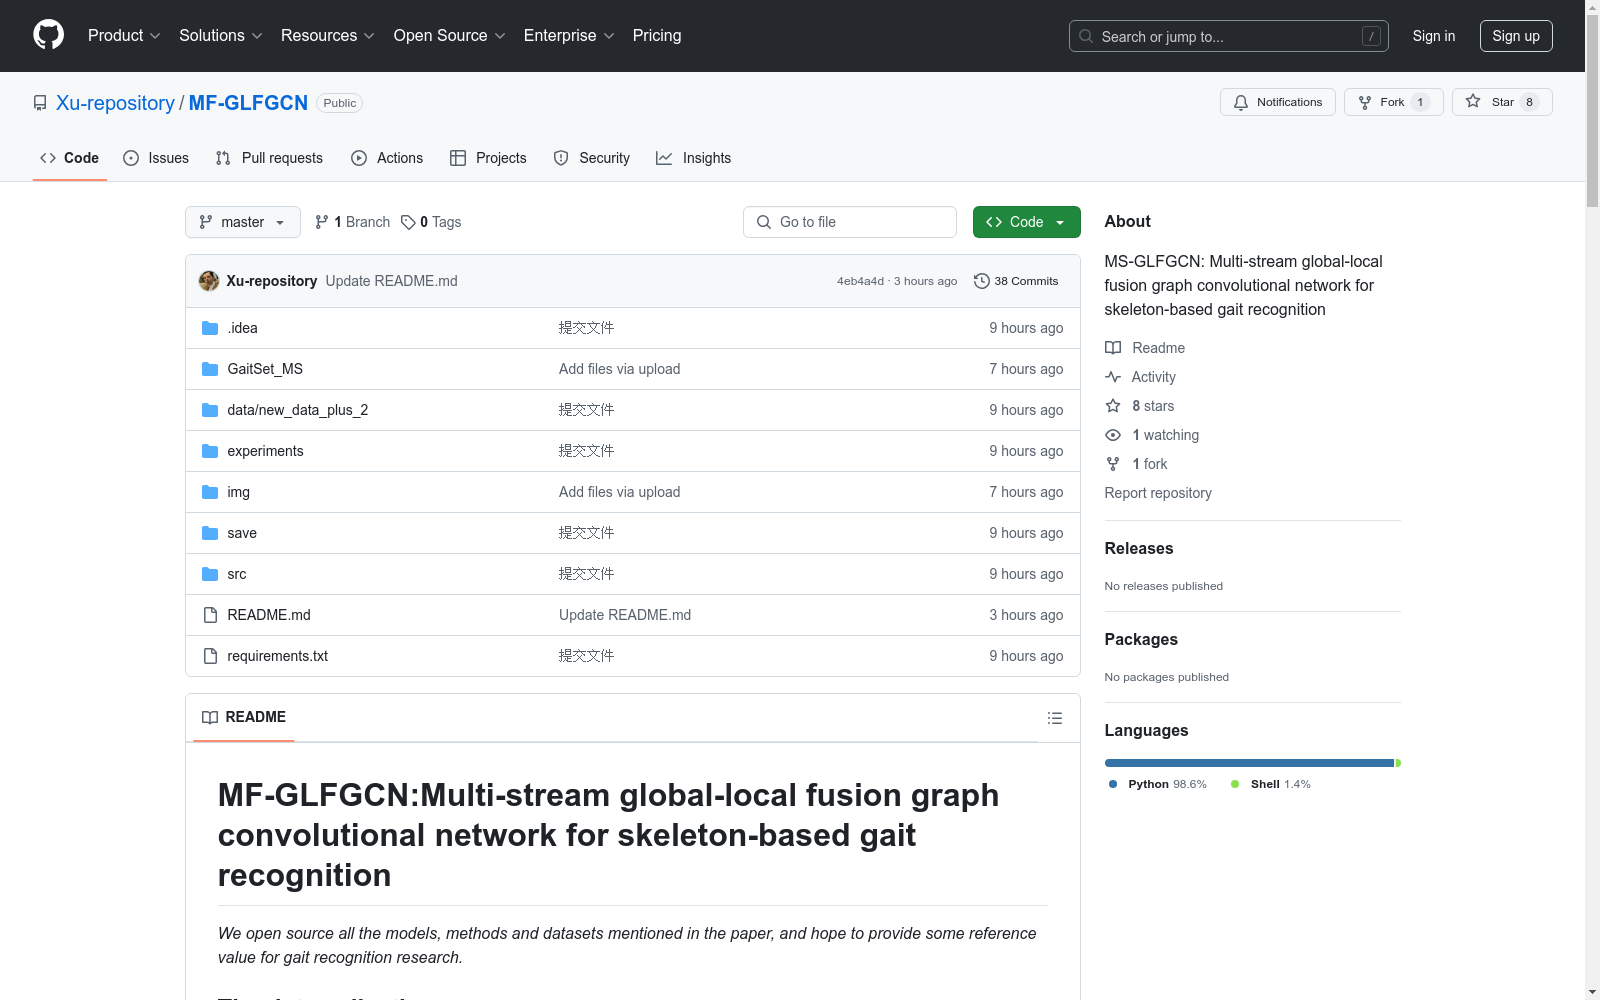
Task: Click the GaitSet_MS folder icon
Action: [x=210, y=369]
